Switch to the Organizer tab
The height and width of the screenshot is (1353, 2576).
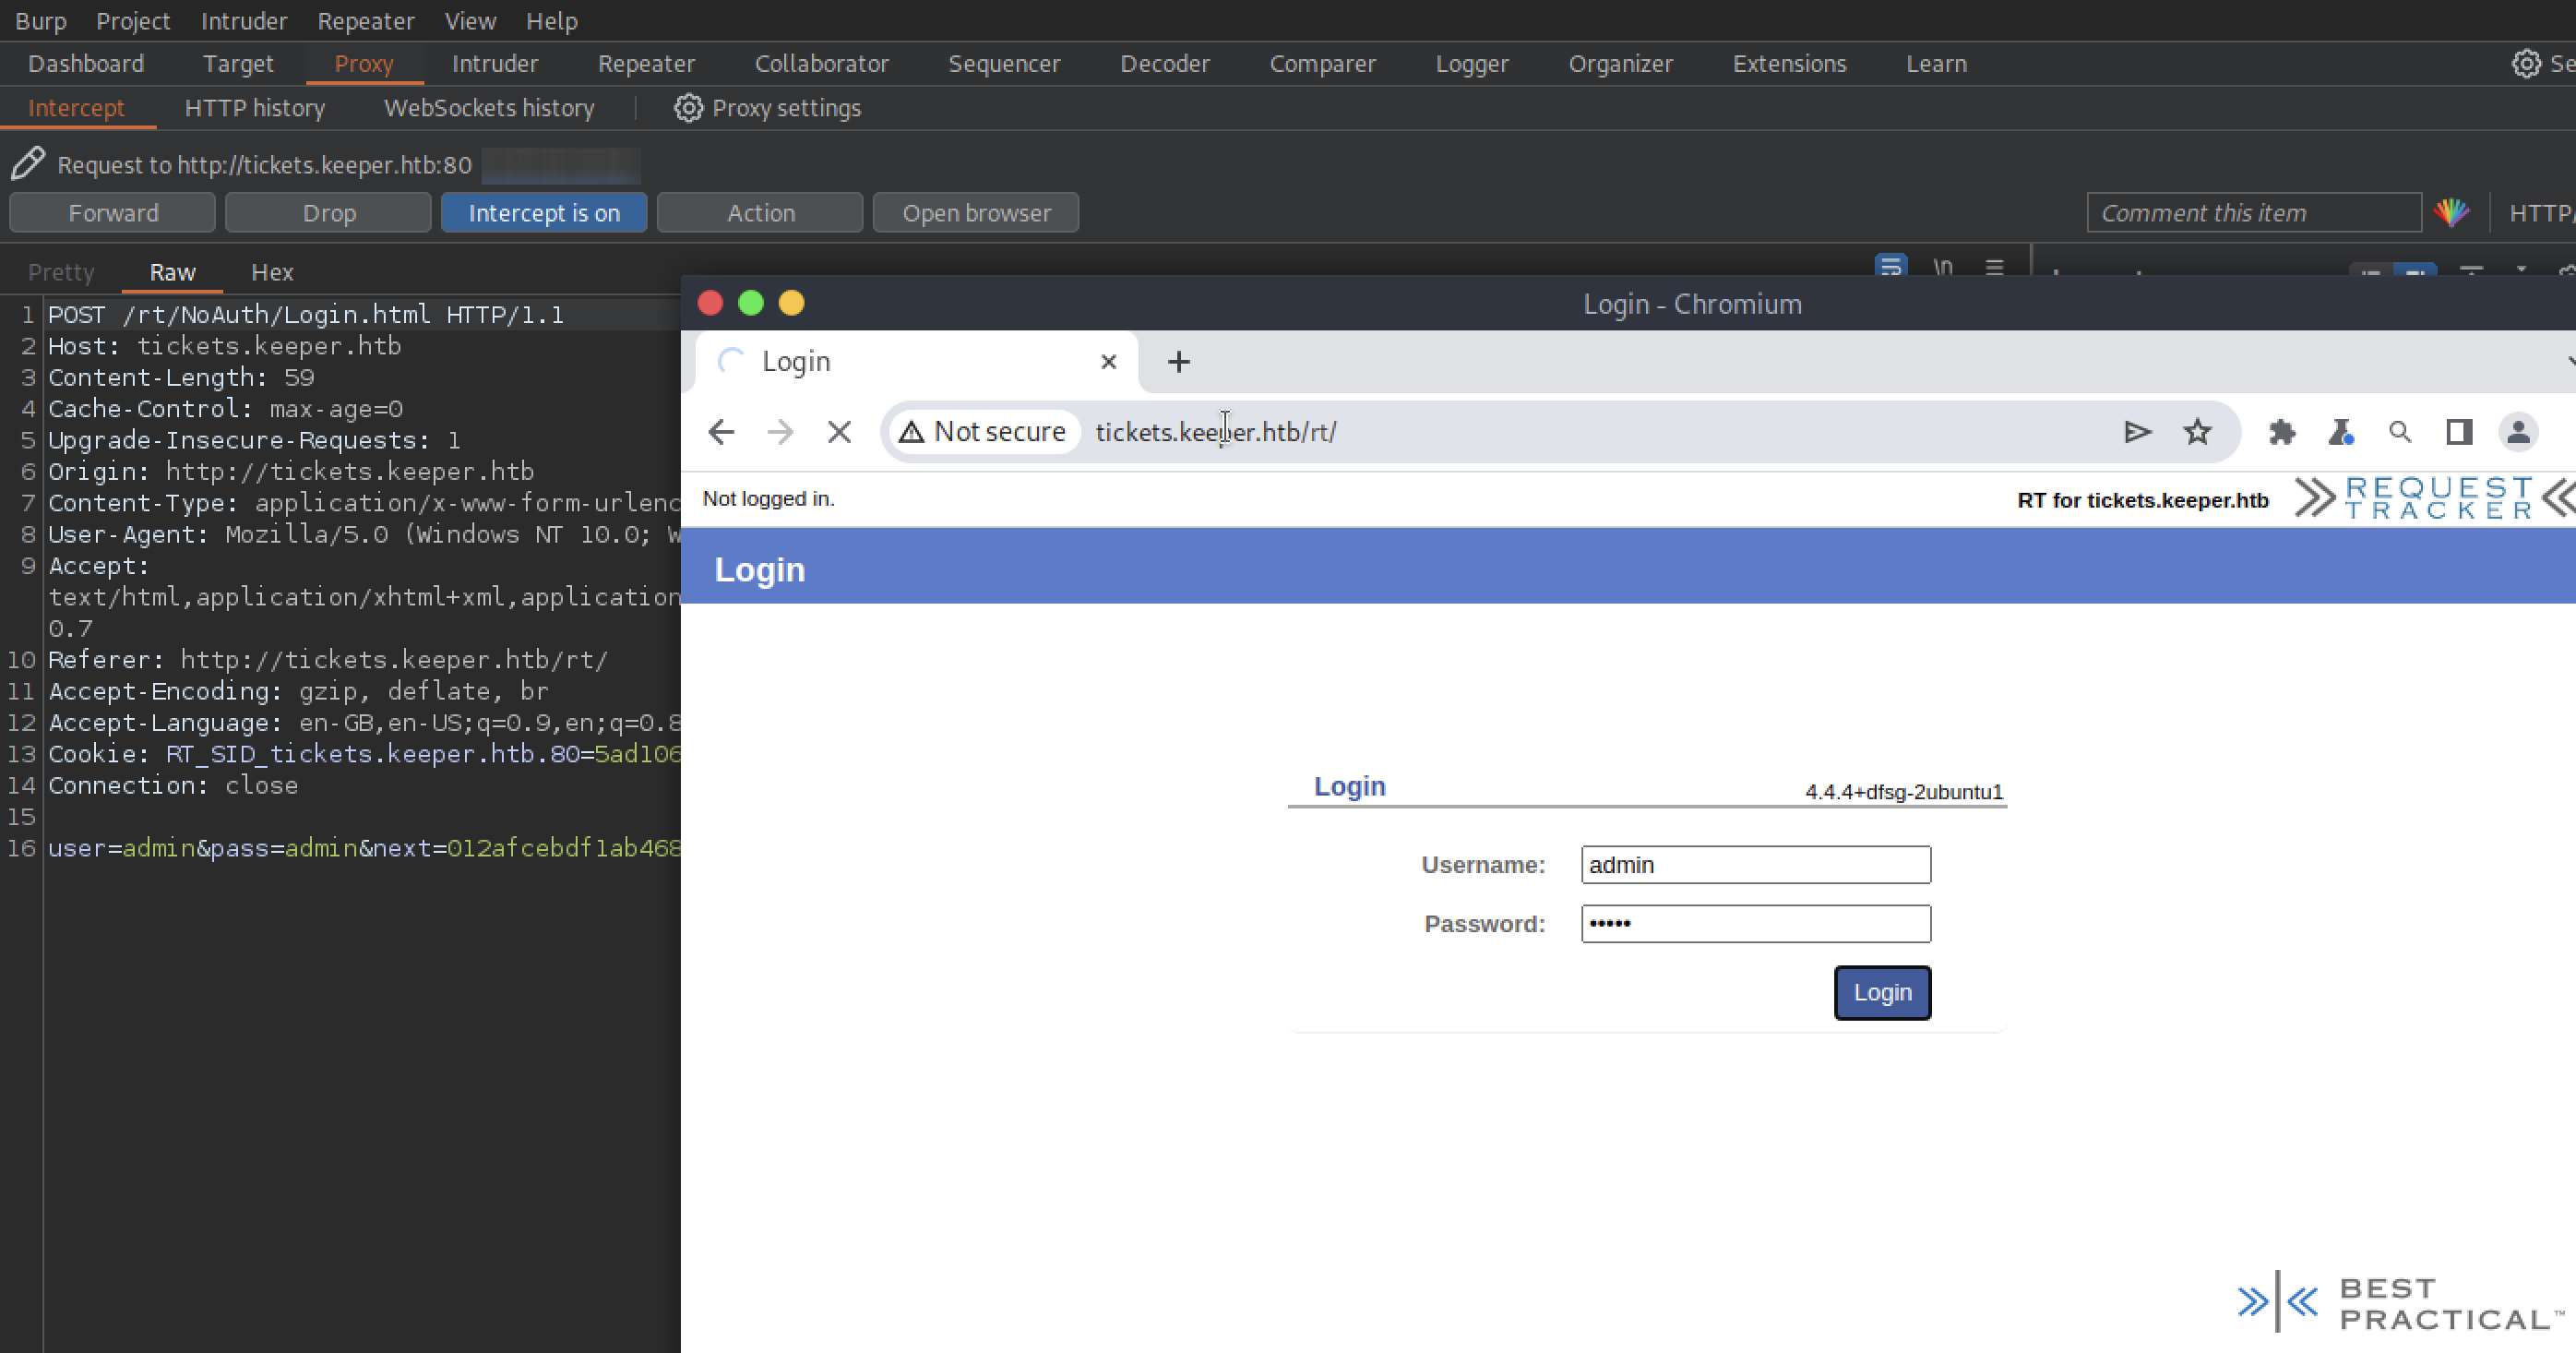[1620, 64]
